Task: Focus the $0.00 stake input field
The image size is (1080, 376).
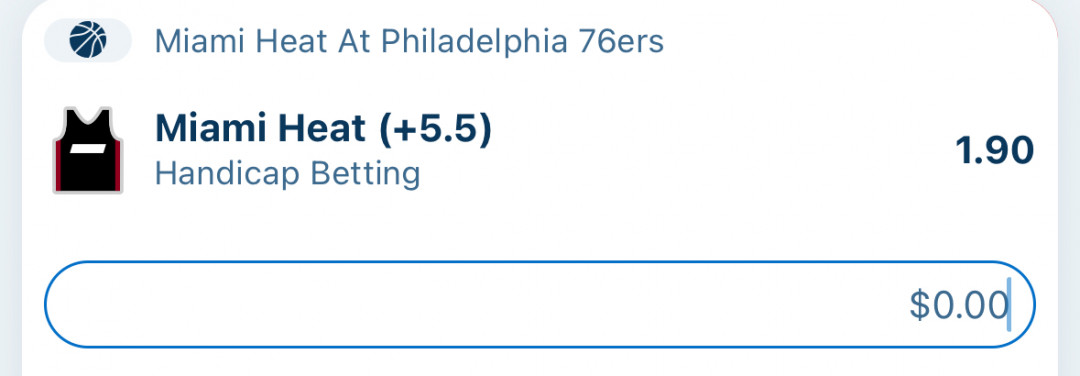Action: pyautogui.click(x=540, y=304)
